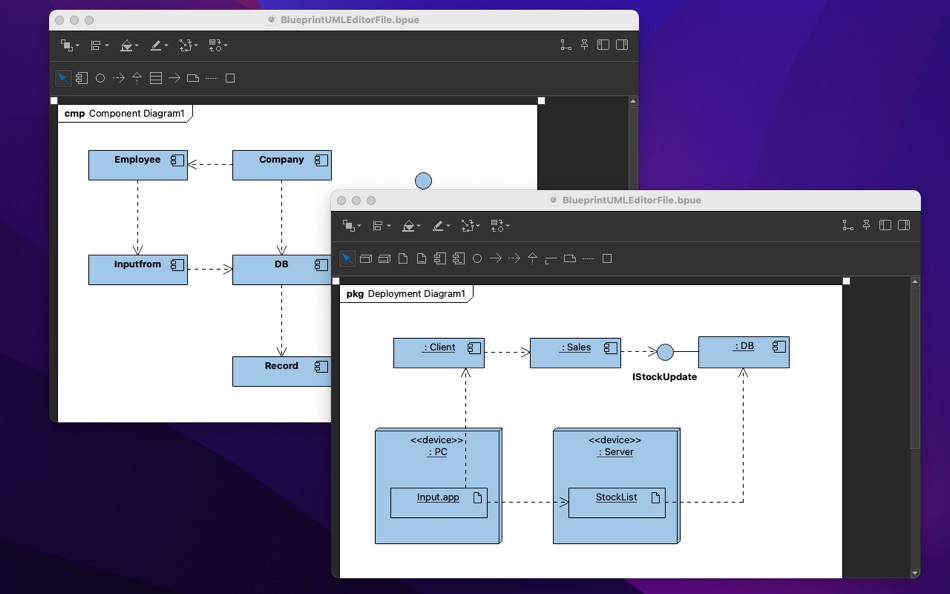
Task: Select dotted note-link tool in Deployment Diagram window
Action: 588,259
